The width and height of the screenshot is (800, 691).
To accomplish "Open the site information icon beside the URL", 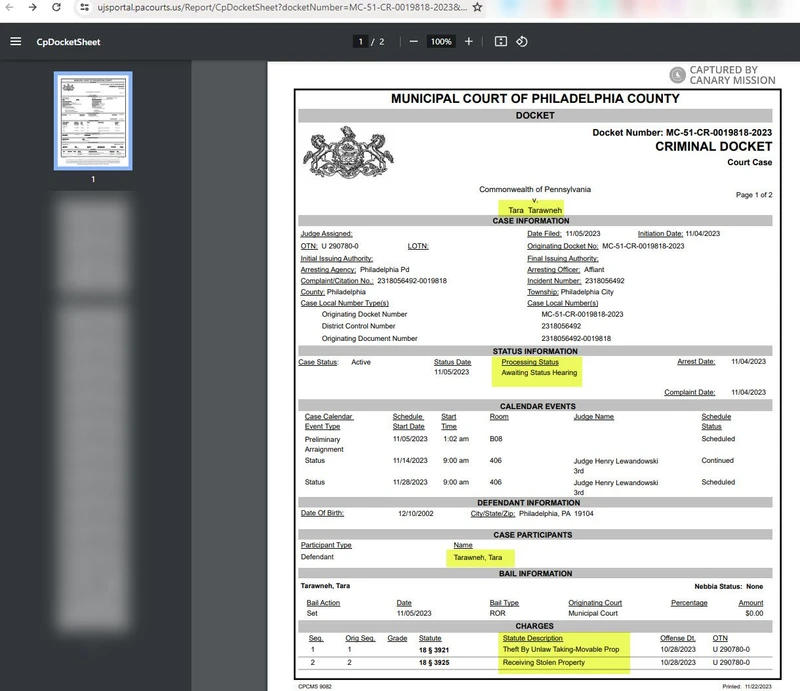I will (x=81, y=7).
